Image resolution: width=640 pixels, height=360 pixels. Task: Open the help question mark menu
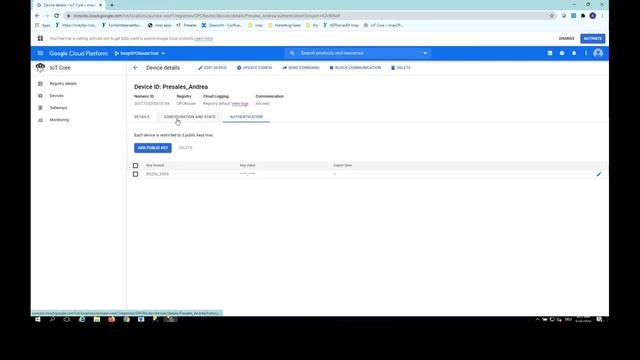(x=562, y=53)
